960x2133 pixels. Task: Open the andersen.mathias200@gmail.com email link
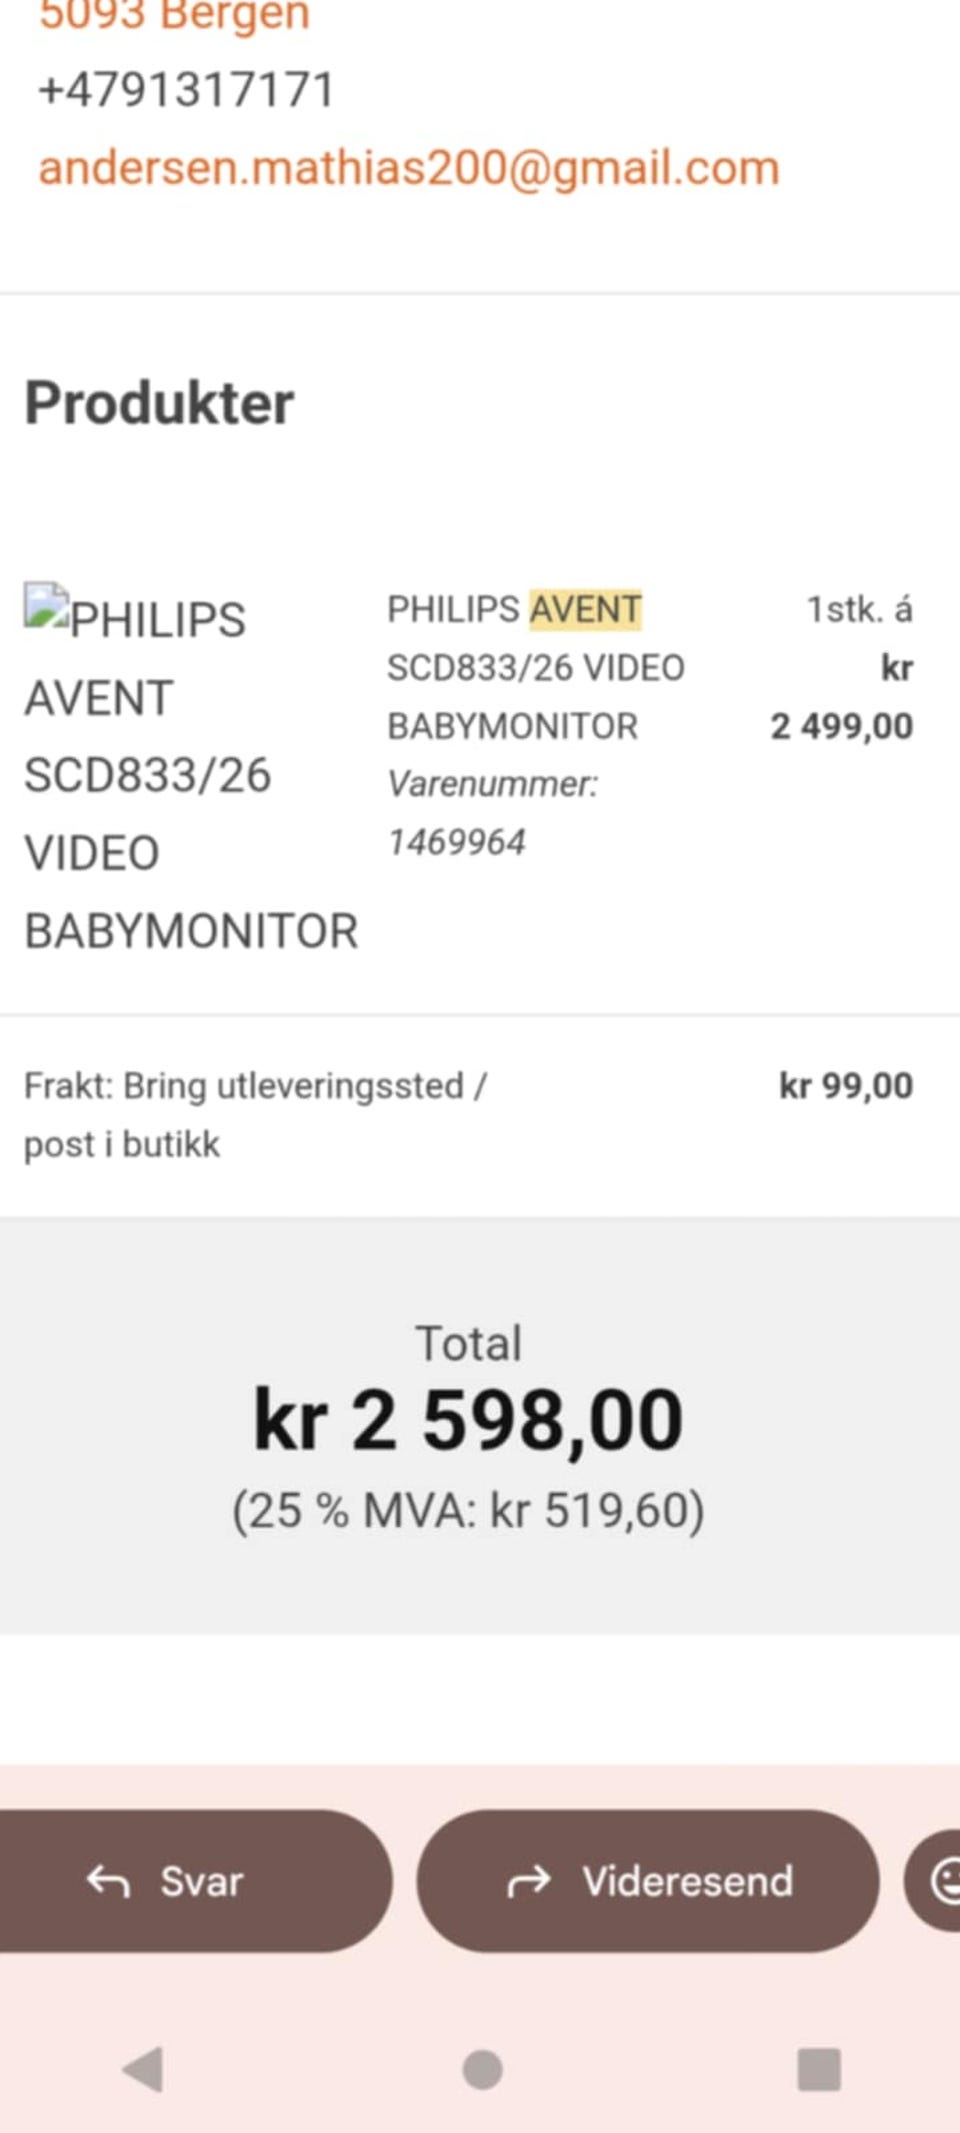408,168
